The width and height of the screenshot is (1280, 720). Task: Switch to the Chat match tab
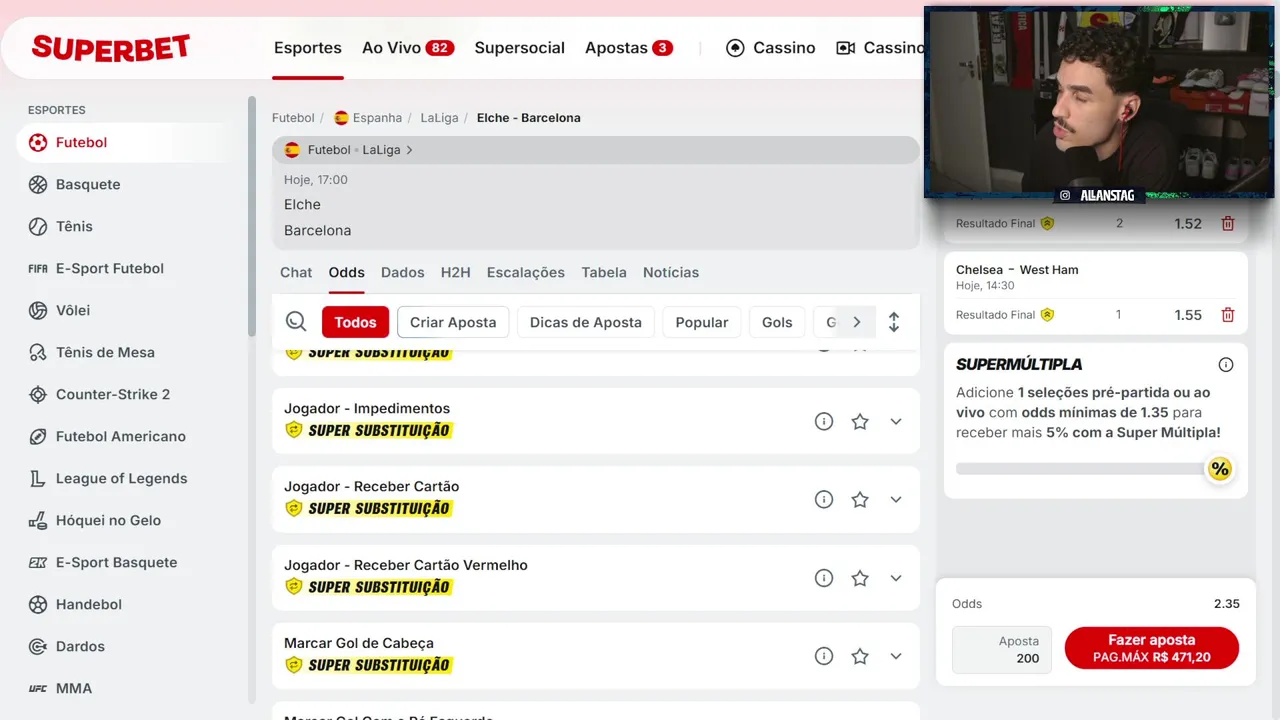296,273
